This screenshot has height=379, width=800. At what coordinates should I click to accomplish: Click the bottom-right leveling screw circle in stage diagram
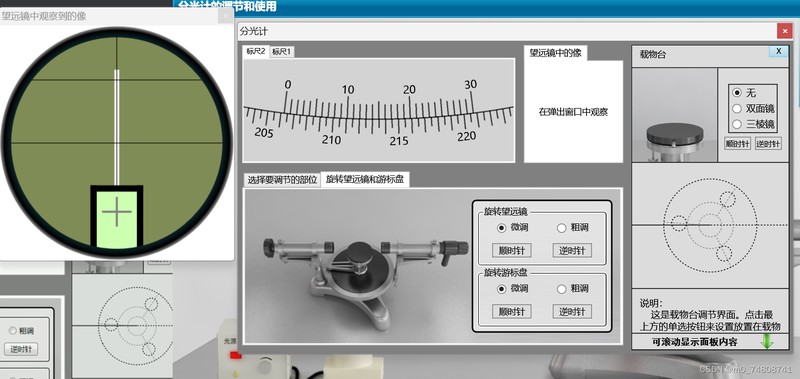pyautogui.click(x=723, y=252)
